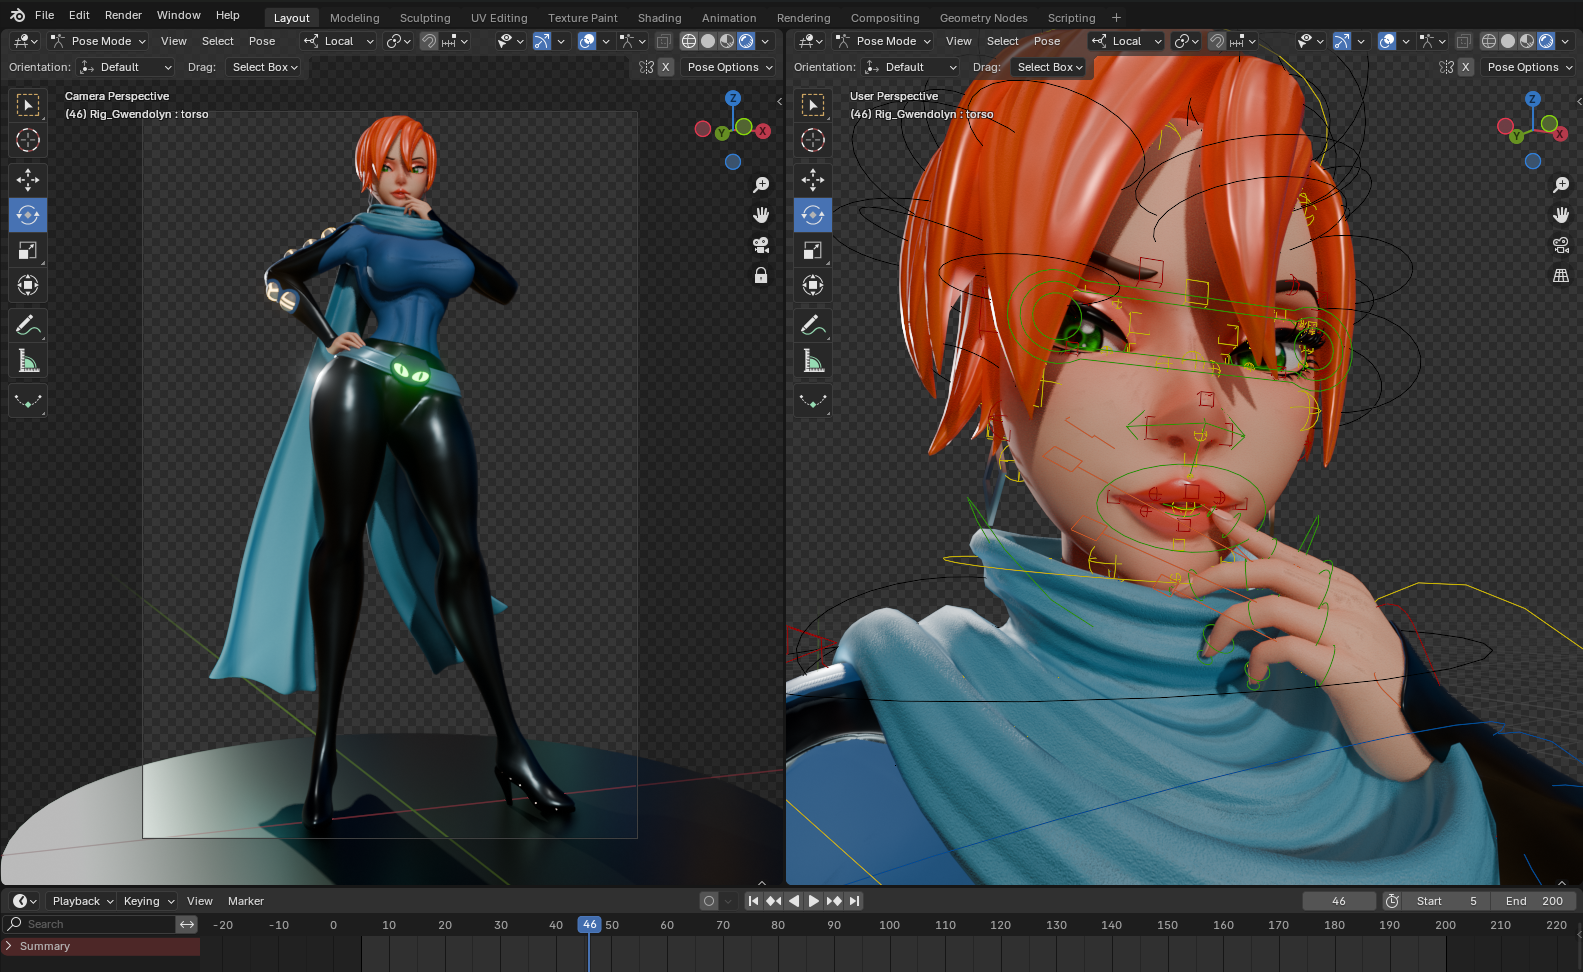Jump to next keyframe

[834, 901]
